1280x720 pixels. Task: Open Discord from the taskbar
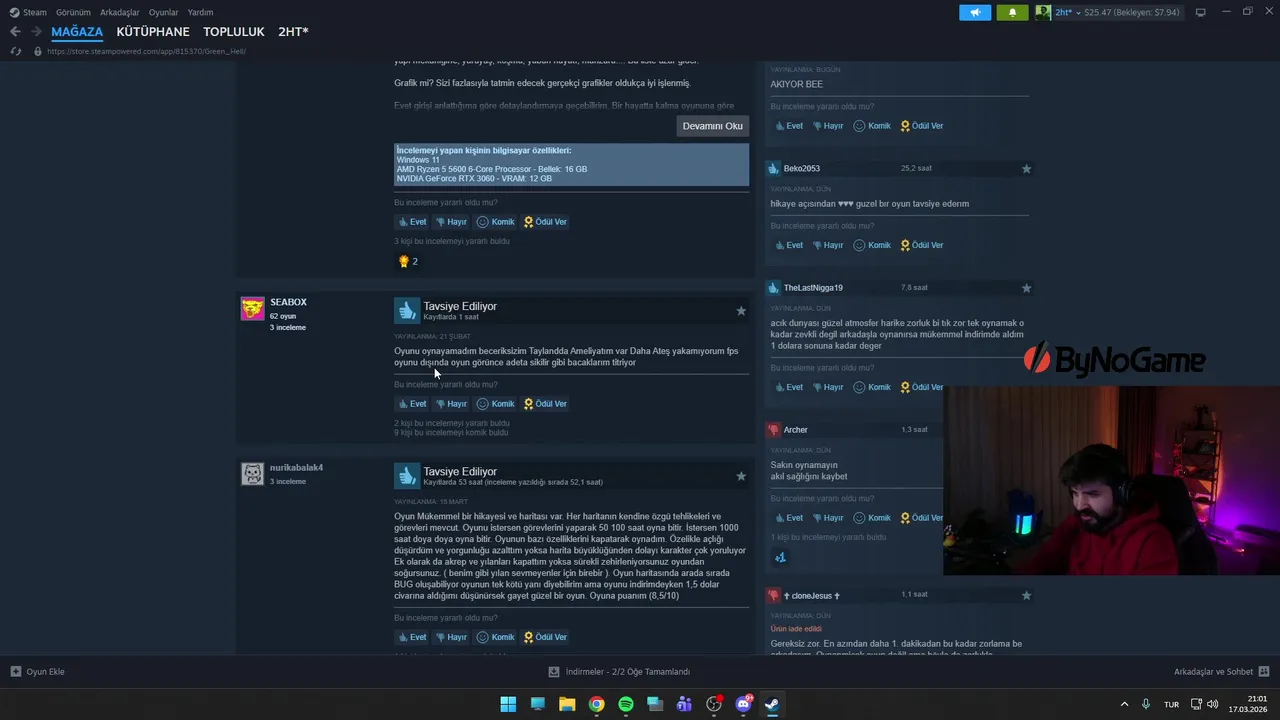pos(743,704)
